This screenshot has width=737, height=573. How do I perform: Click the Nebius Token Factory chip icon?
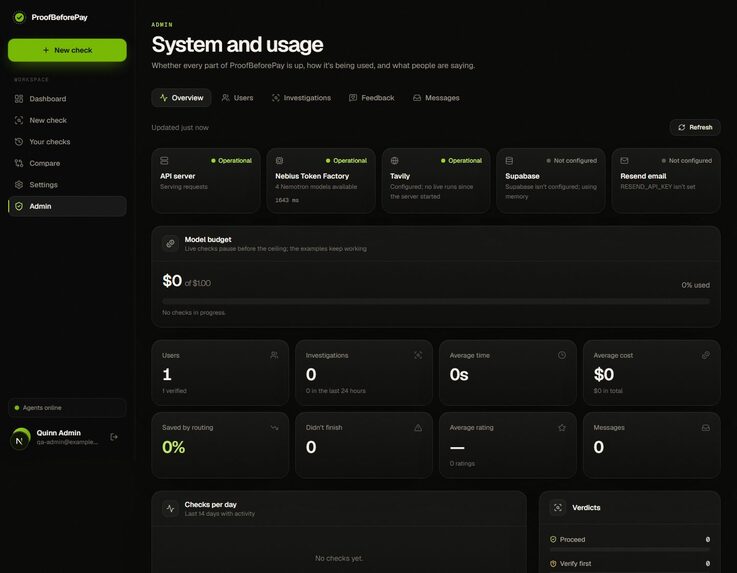click(279, 161)
